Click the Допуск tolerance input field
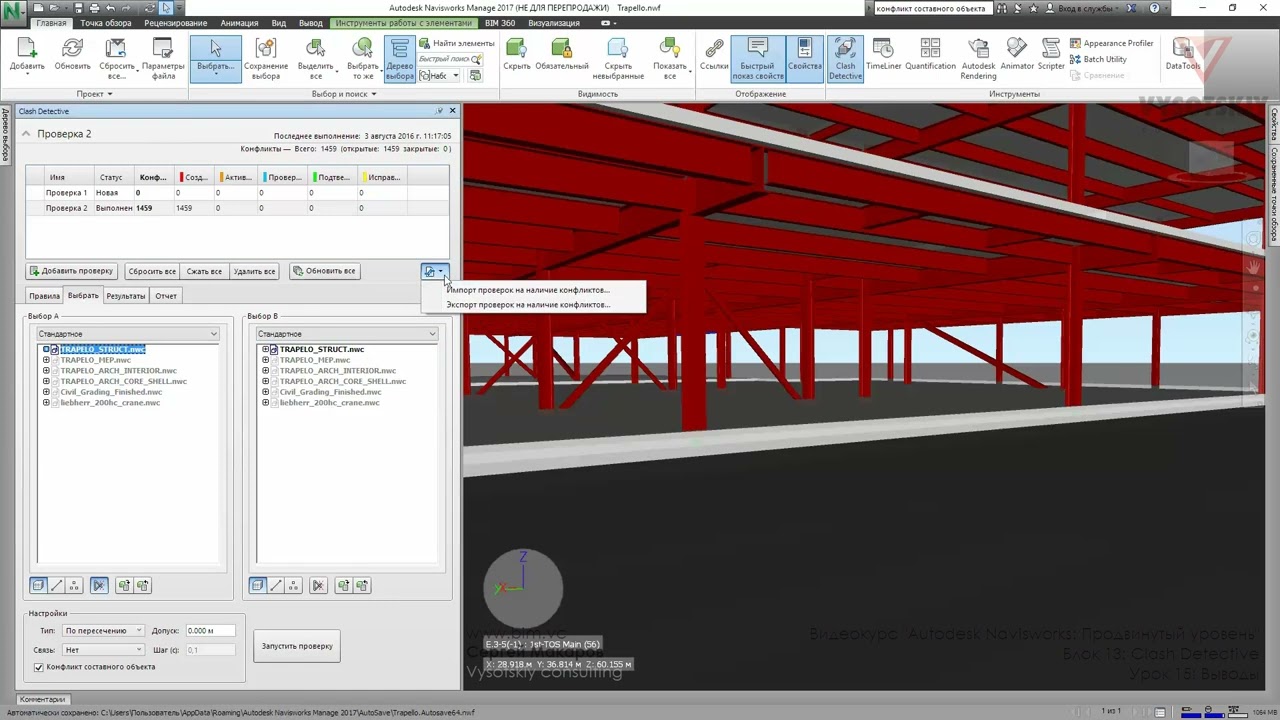 210,631
